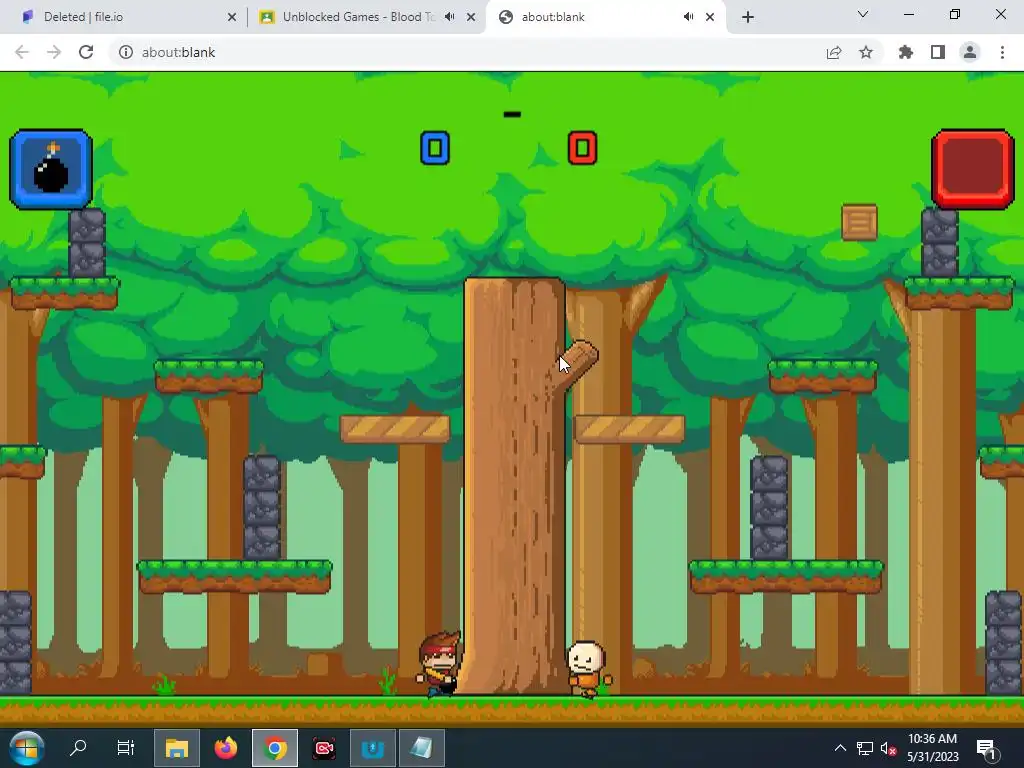
Task: Open a new browser tab
Action: (x=748, y=17)
